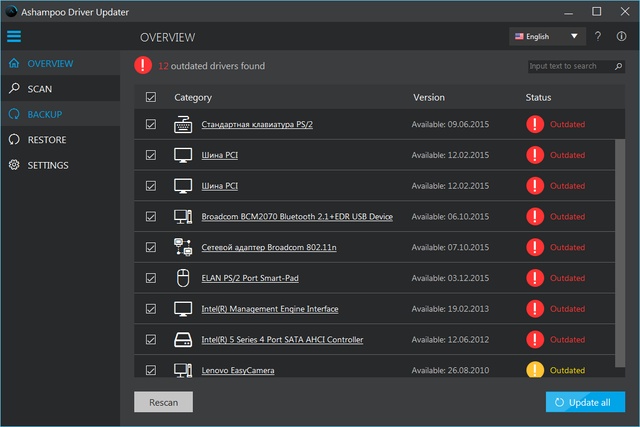This screenshot has width=640, height=427.
Task: Click red outdated alert icon for Intel Management Engine
Action: [x=536, y=309]
